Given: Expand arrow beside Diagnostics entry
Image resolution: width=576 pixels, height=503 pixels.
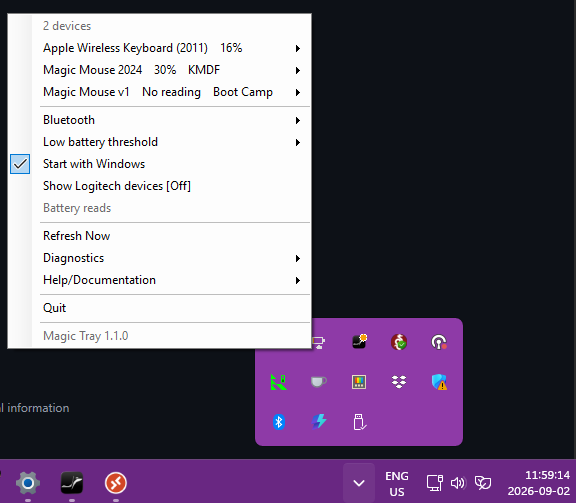Looking at the screenshot, I should pos(298,259).
